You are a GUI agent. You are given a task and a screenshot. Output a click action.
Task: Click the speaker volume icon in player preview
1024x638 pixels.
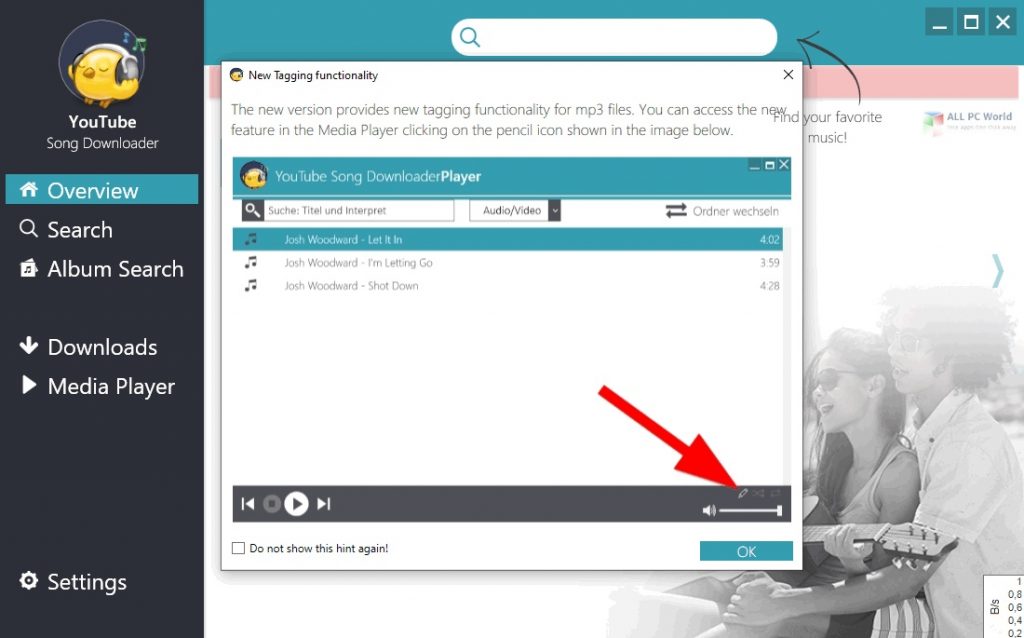[x=709, y=510]
